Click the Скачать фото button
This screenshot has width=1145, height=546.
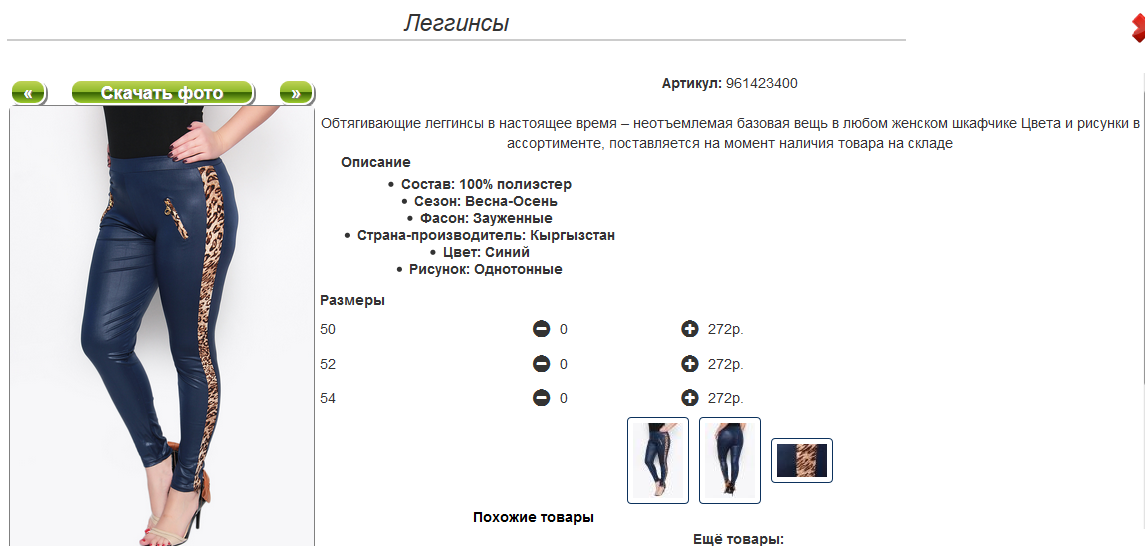coord(162,93)
